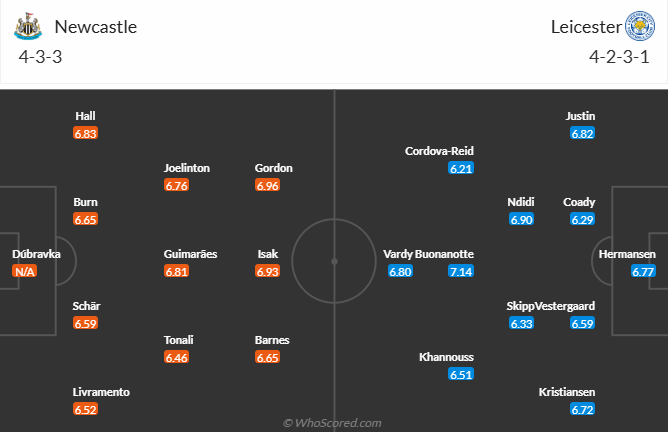668x432 pixels.
Task: Select Isak's 6.93 rating badge
Action: (268, 271)
